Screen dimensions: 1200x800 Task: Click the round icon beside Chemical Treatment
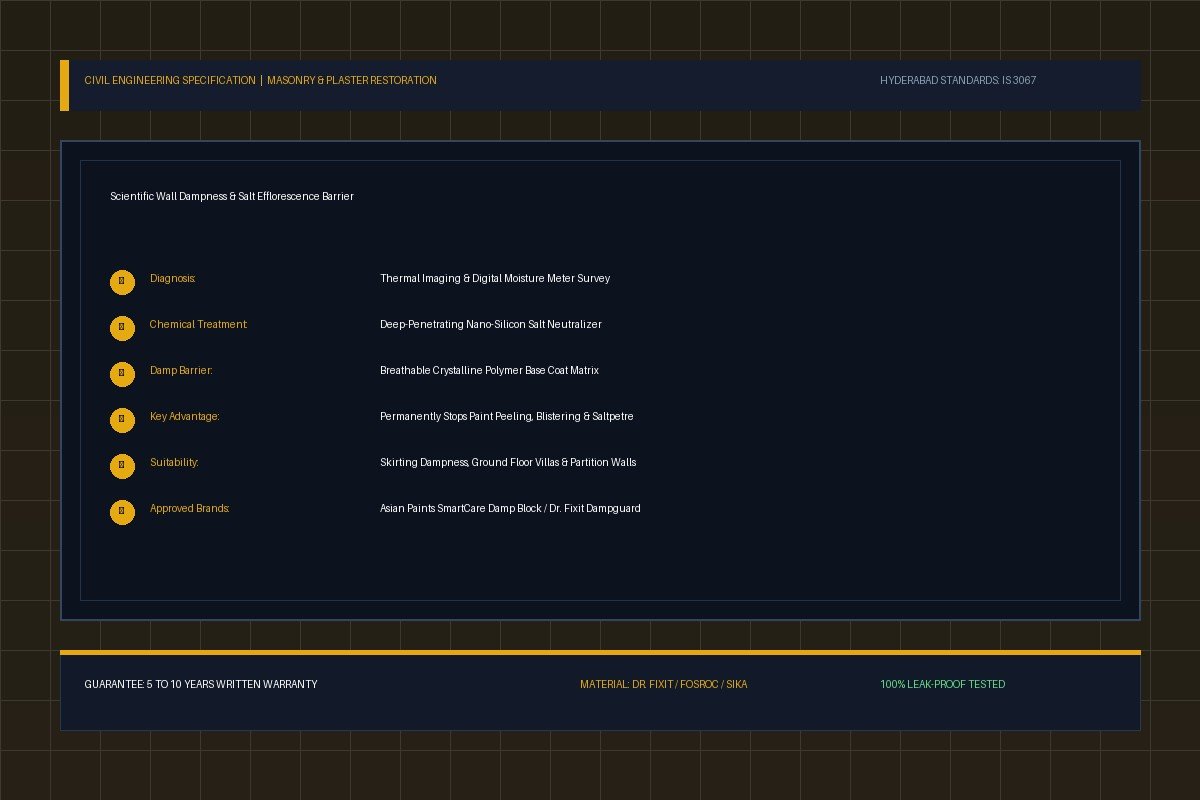tap(122, 328)
